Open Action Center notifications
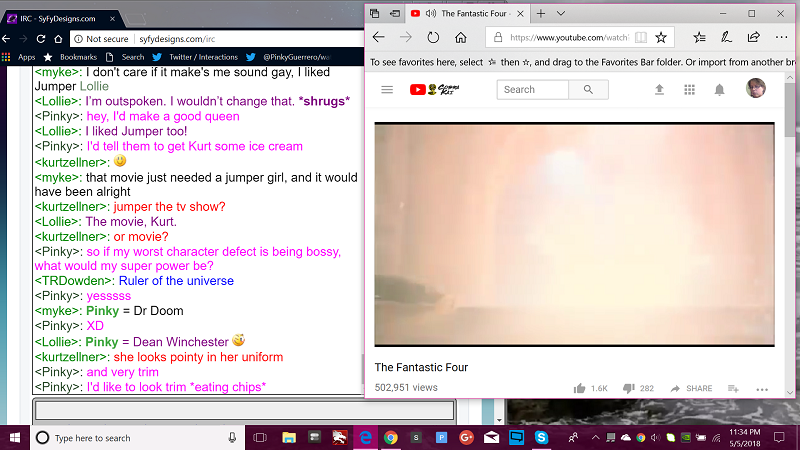 (x=779, y=438)
